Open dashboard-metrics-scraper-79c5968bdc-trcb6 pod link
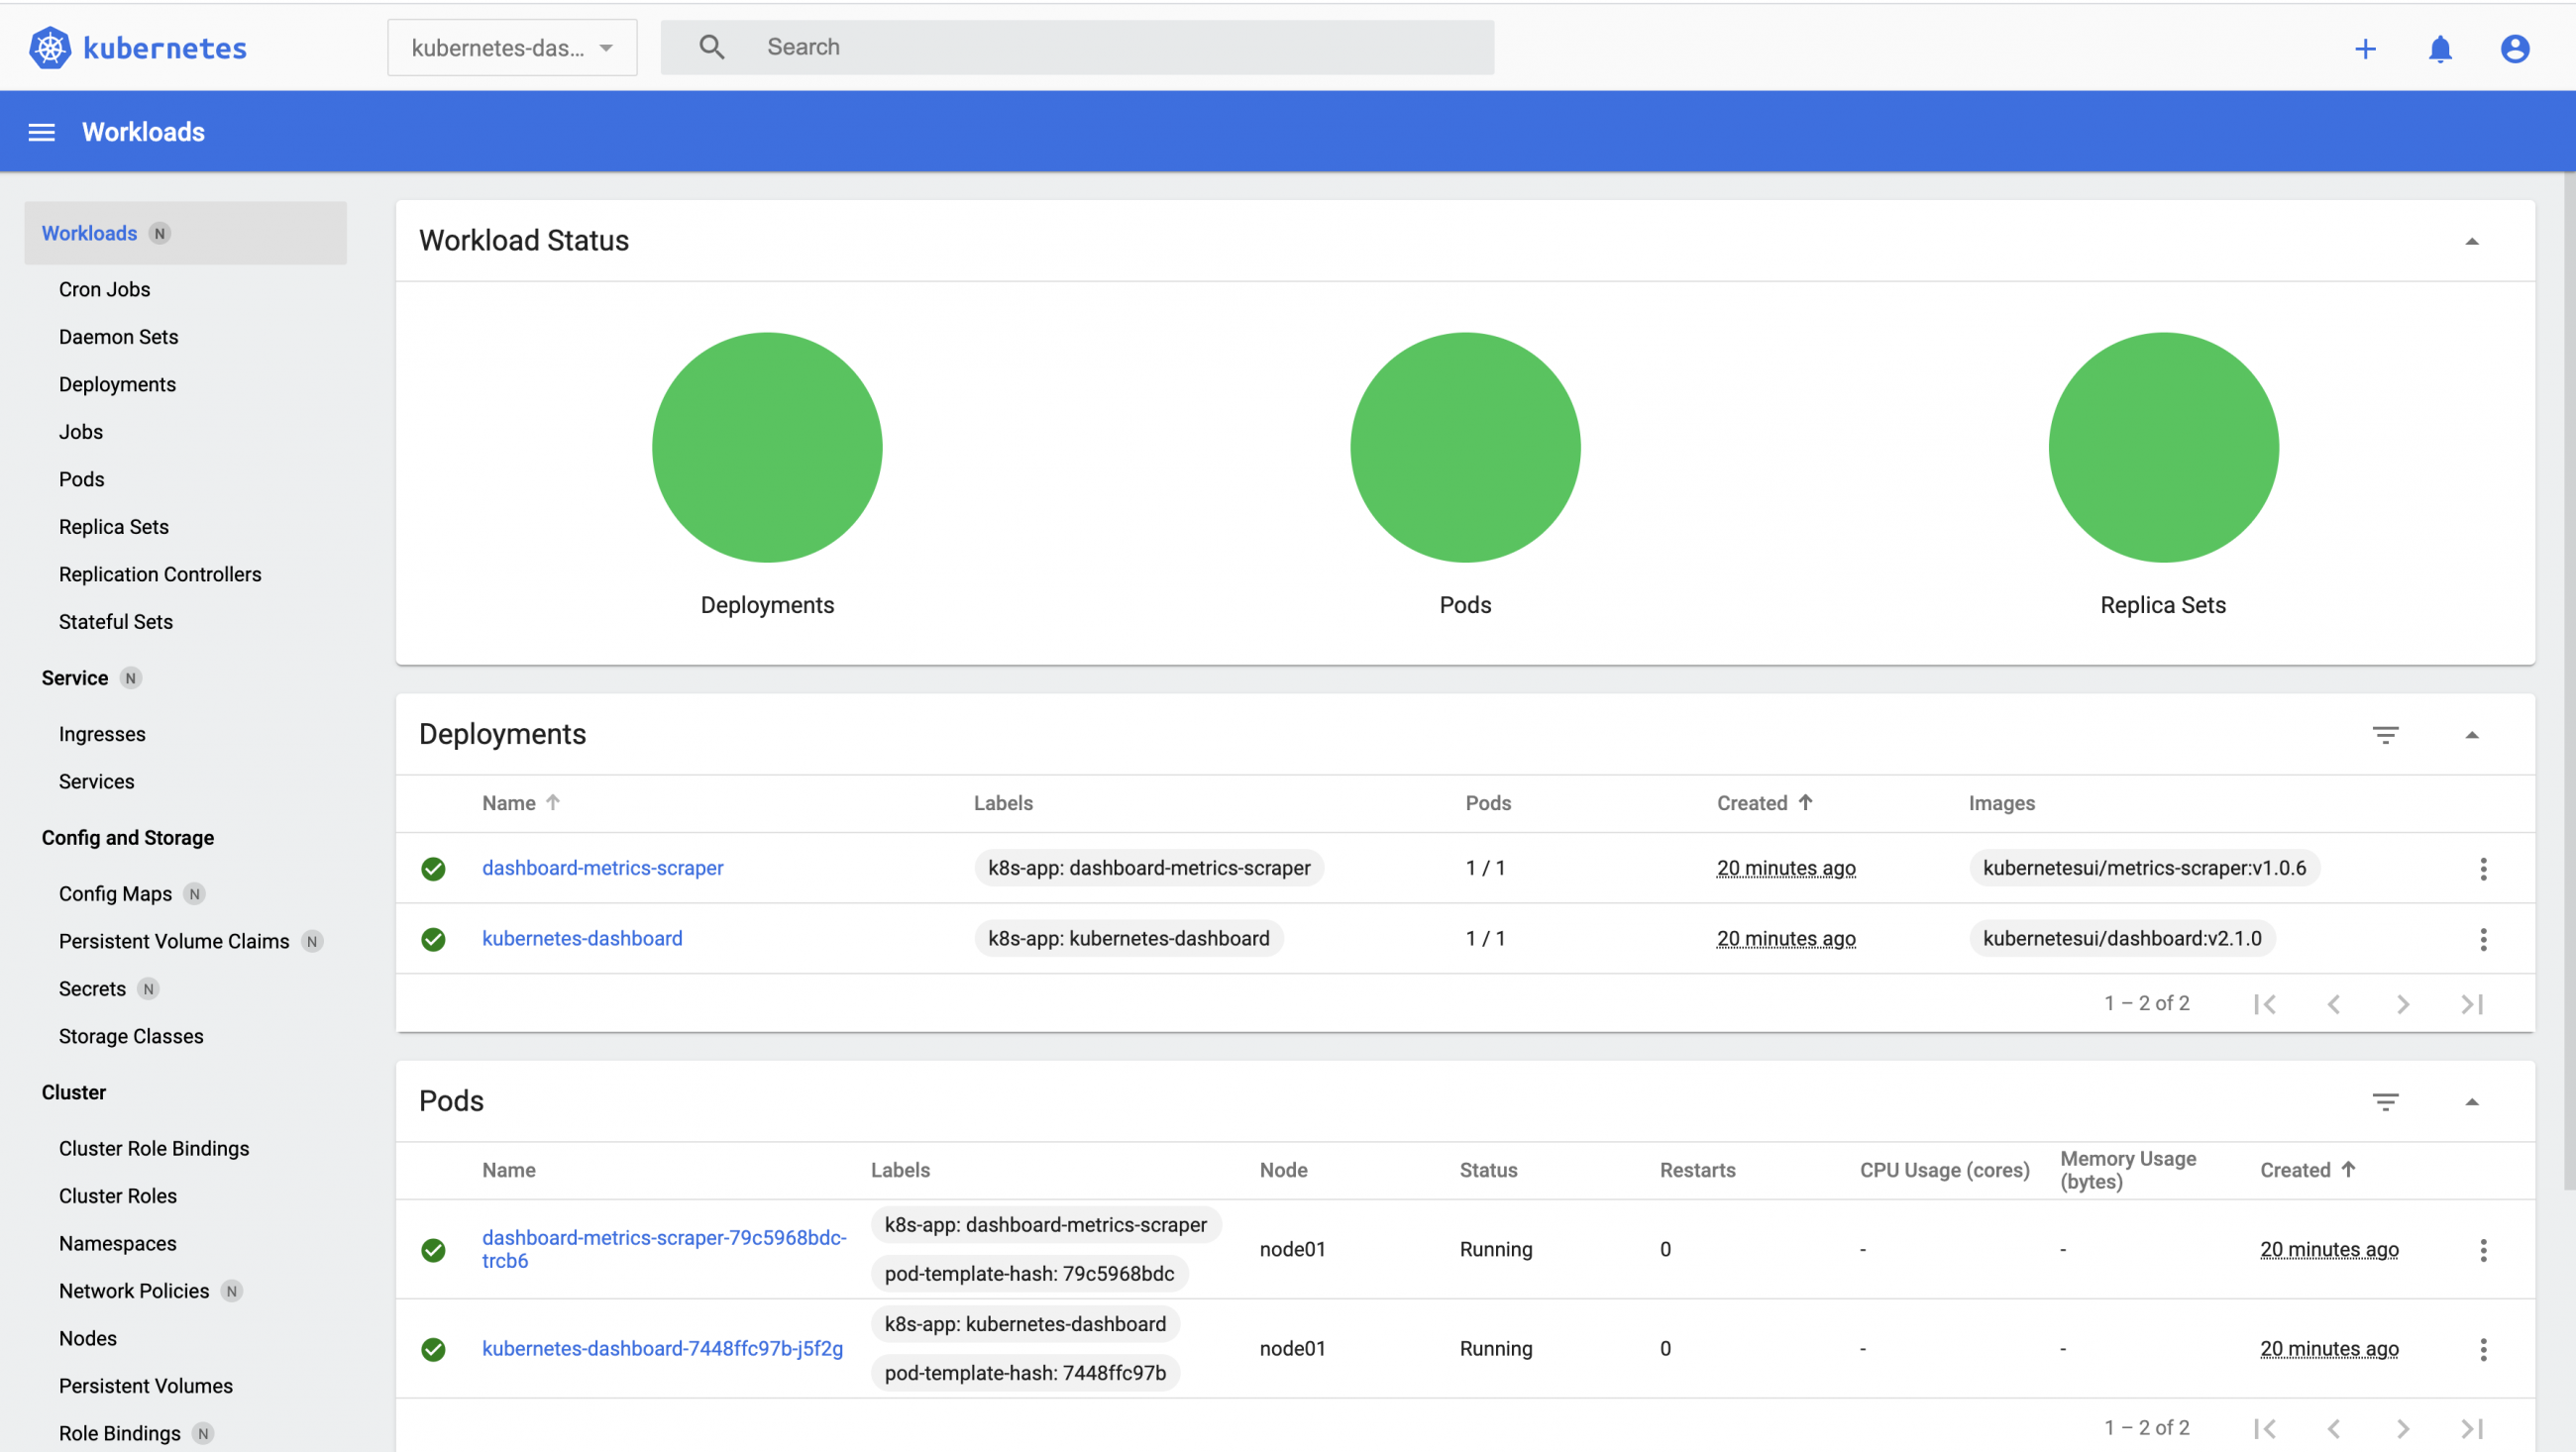Image resolution: width=2576 pixels, height=1452 pixels. click(664, 1249)
